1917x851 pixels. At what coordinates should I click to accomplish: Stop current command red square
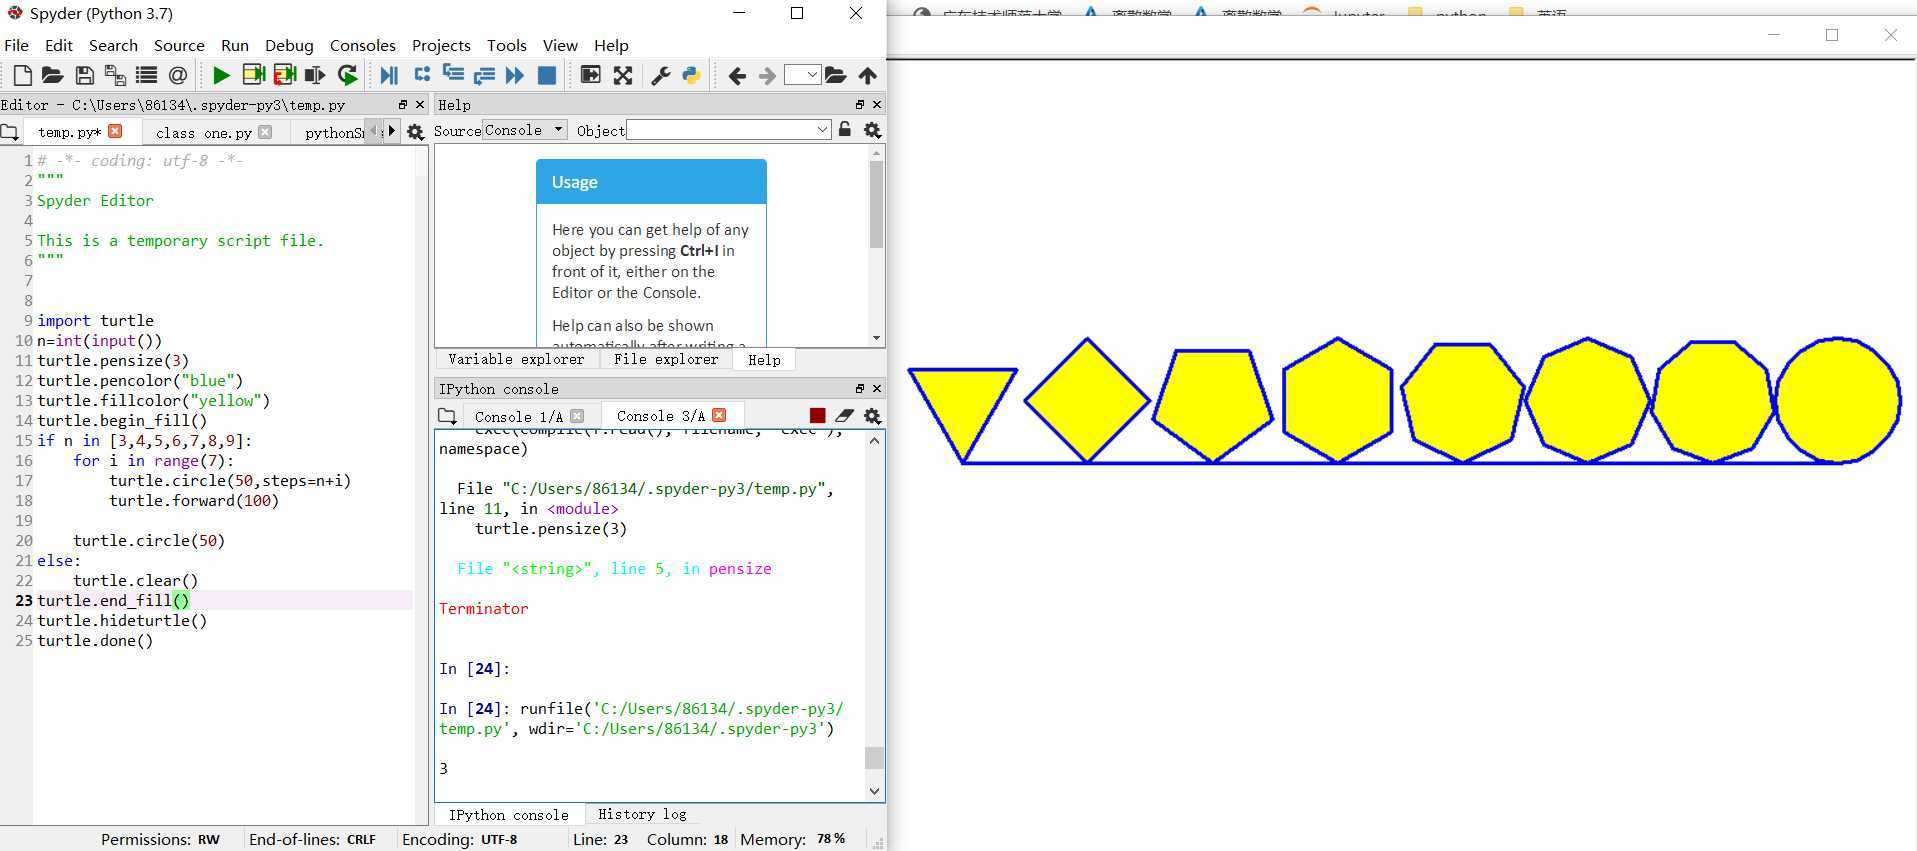tap(817, 416)
